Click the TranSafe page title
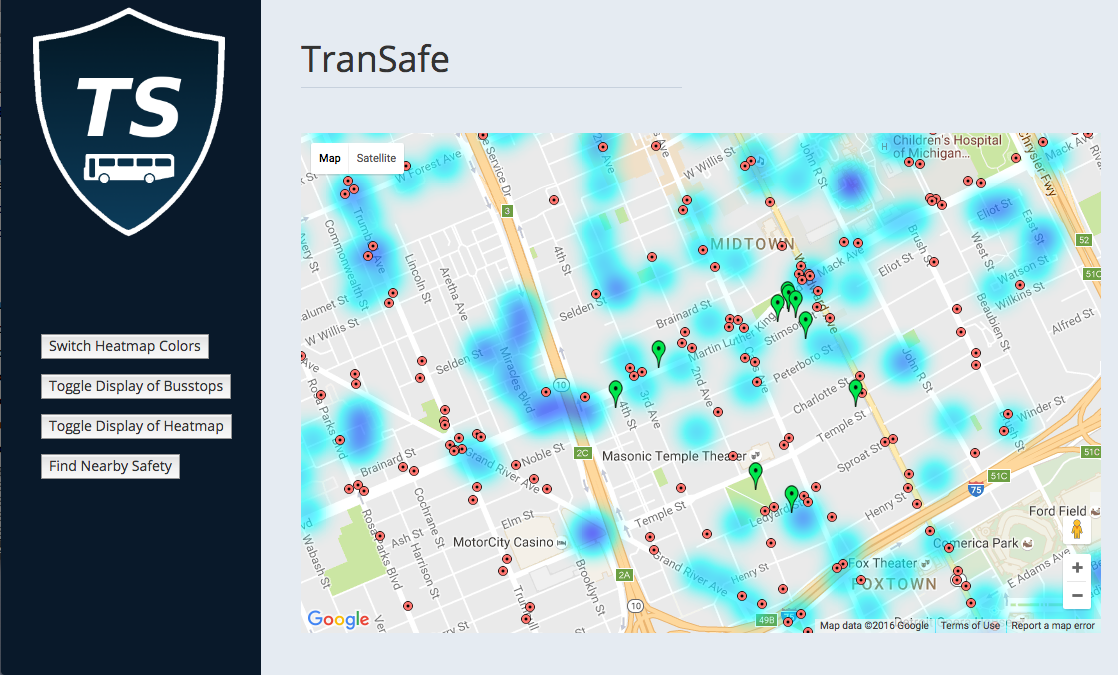The image size is (1118, 675). click(375, 59)
